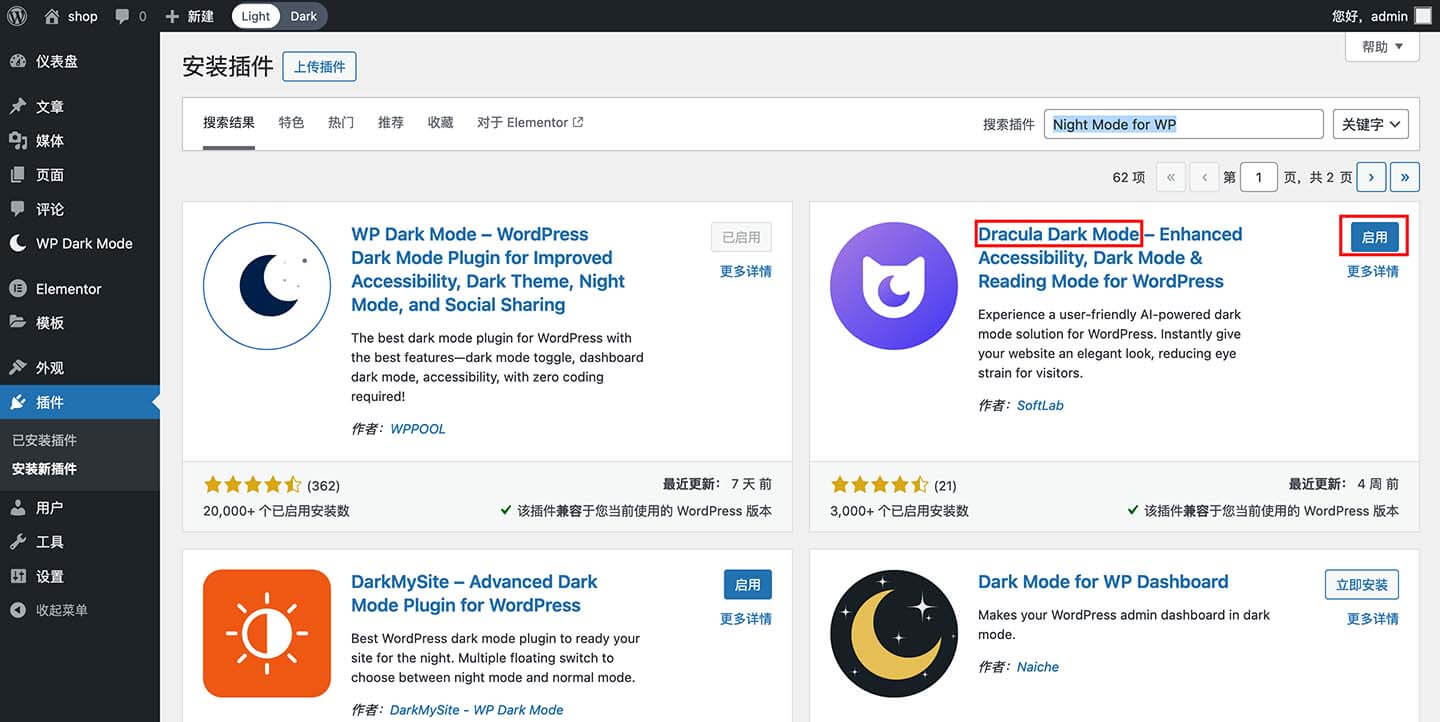Go to next page arrow
Screen dimensions: 1440x722
pyautogui.click(x=1371, y=177)
